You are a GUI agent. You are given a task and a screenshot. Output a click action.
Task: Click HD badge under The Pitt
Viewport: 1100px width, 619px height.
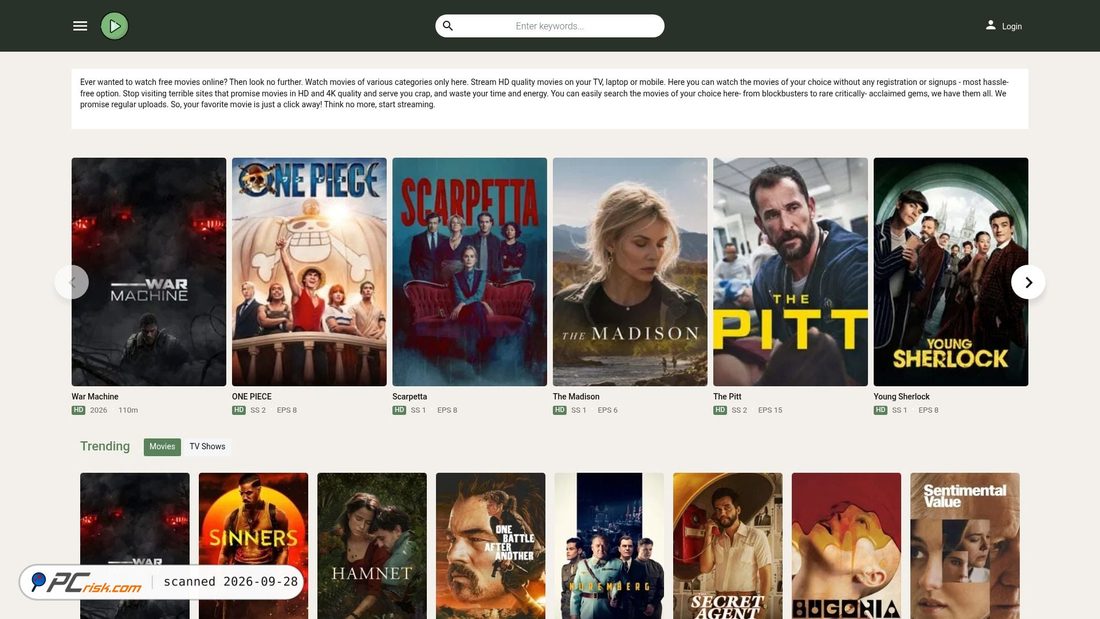(x=720, y=410)
